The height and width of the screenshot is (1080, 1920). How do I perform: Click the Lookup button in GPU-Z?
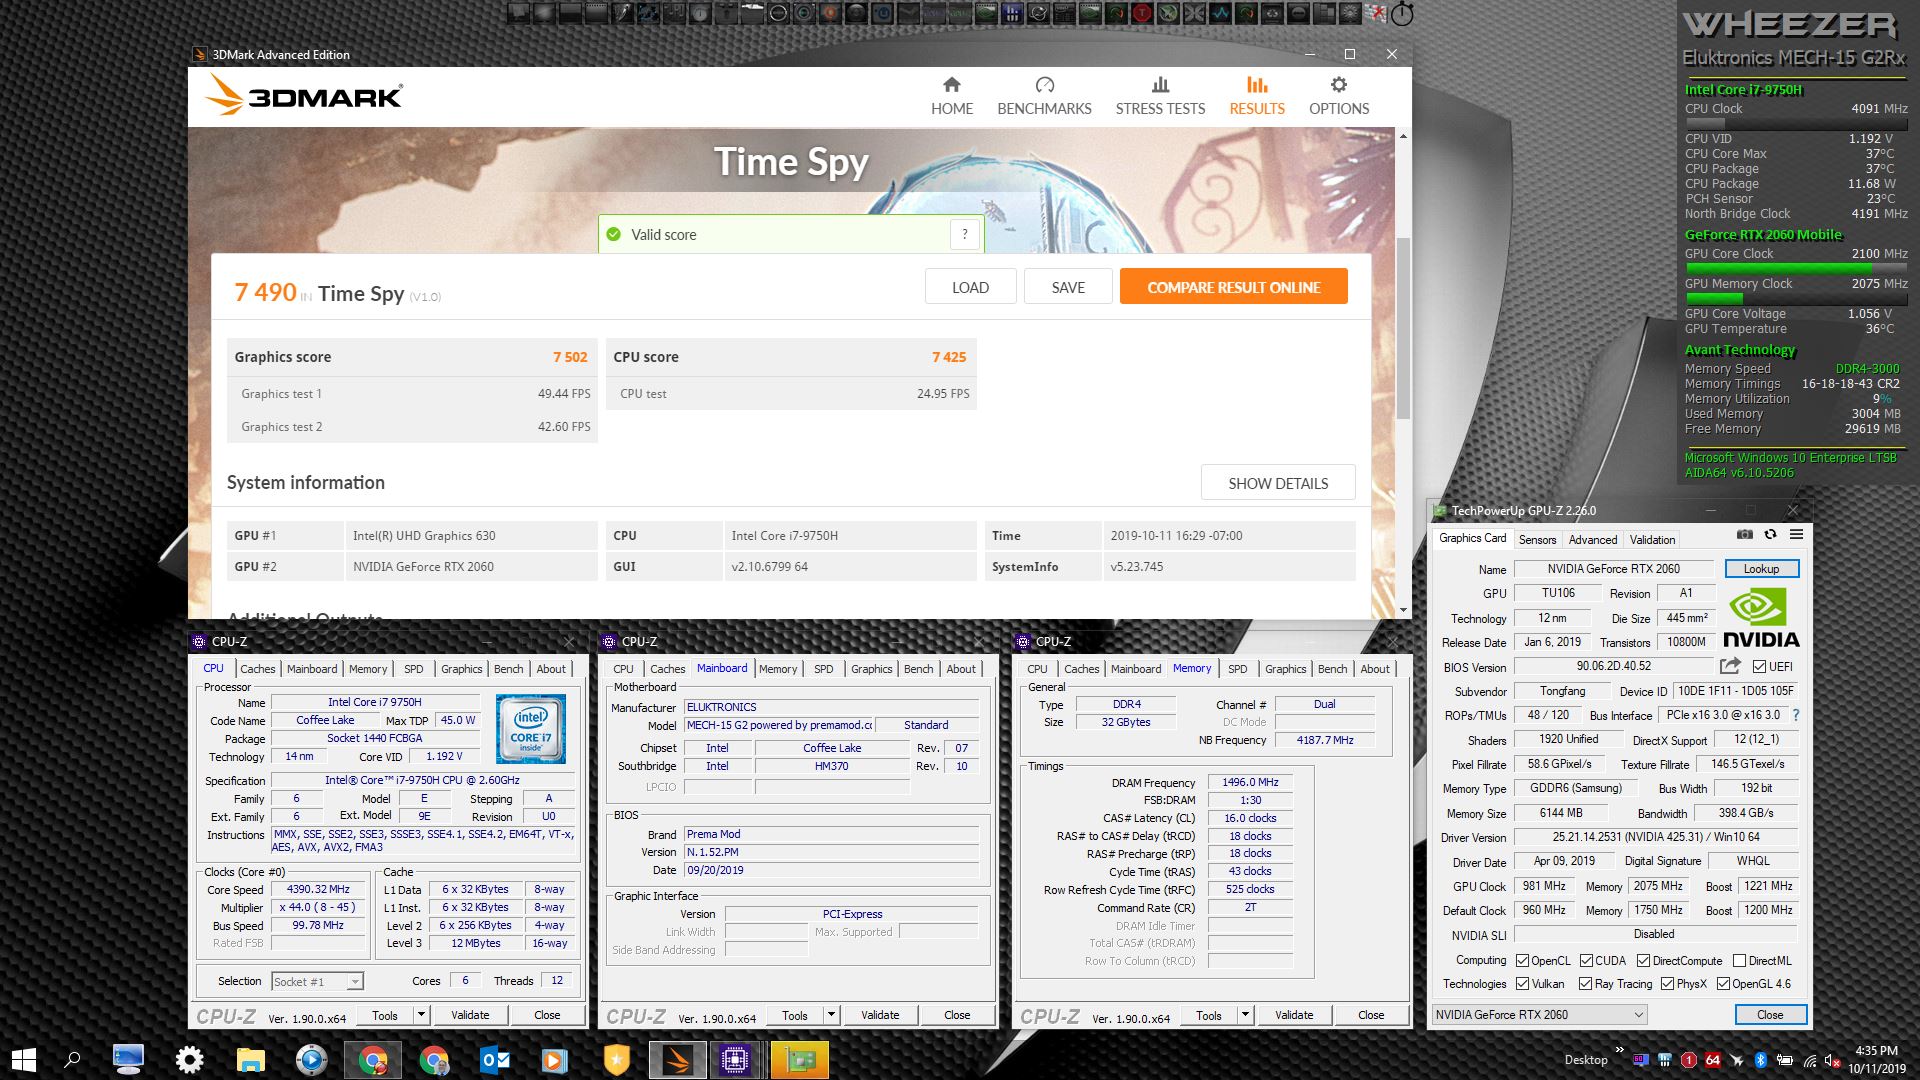coord(1761,569)
